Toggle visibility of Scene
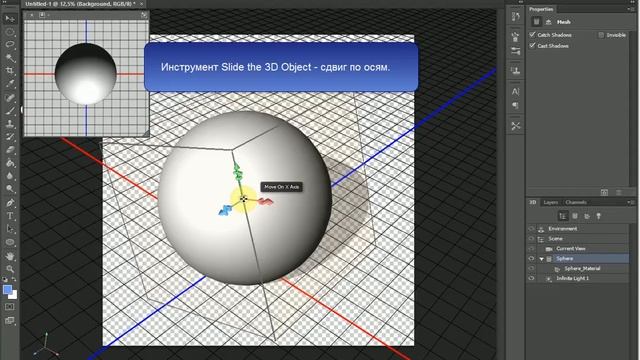The height and width of the screenshot is (360, 640). point(531,238)
